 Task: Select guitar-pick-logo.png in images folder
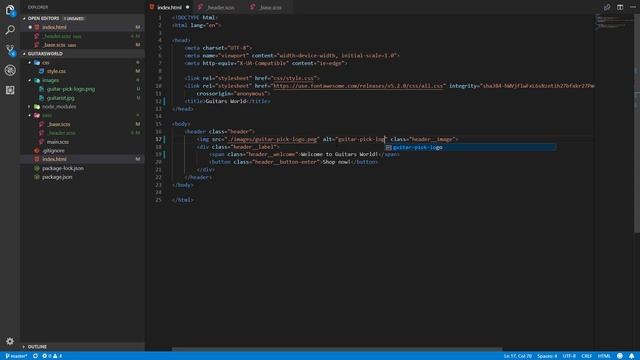[71, 89]
